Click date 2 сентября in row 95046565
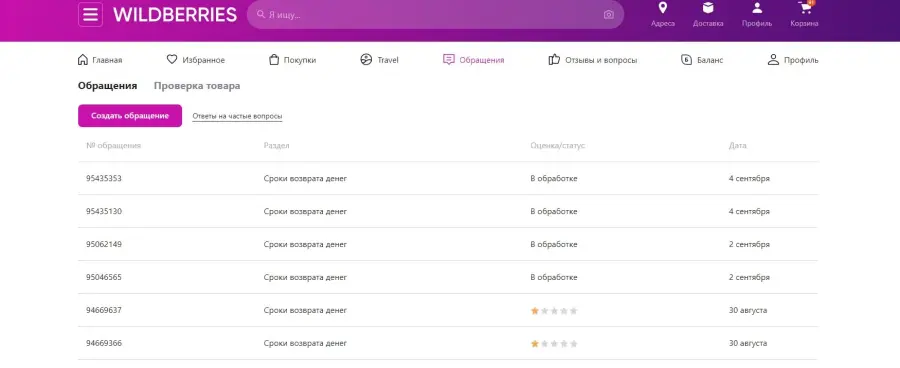 (749, 277)
